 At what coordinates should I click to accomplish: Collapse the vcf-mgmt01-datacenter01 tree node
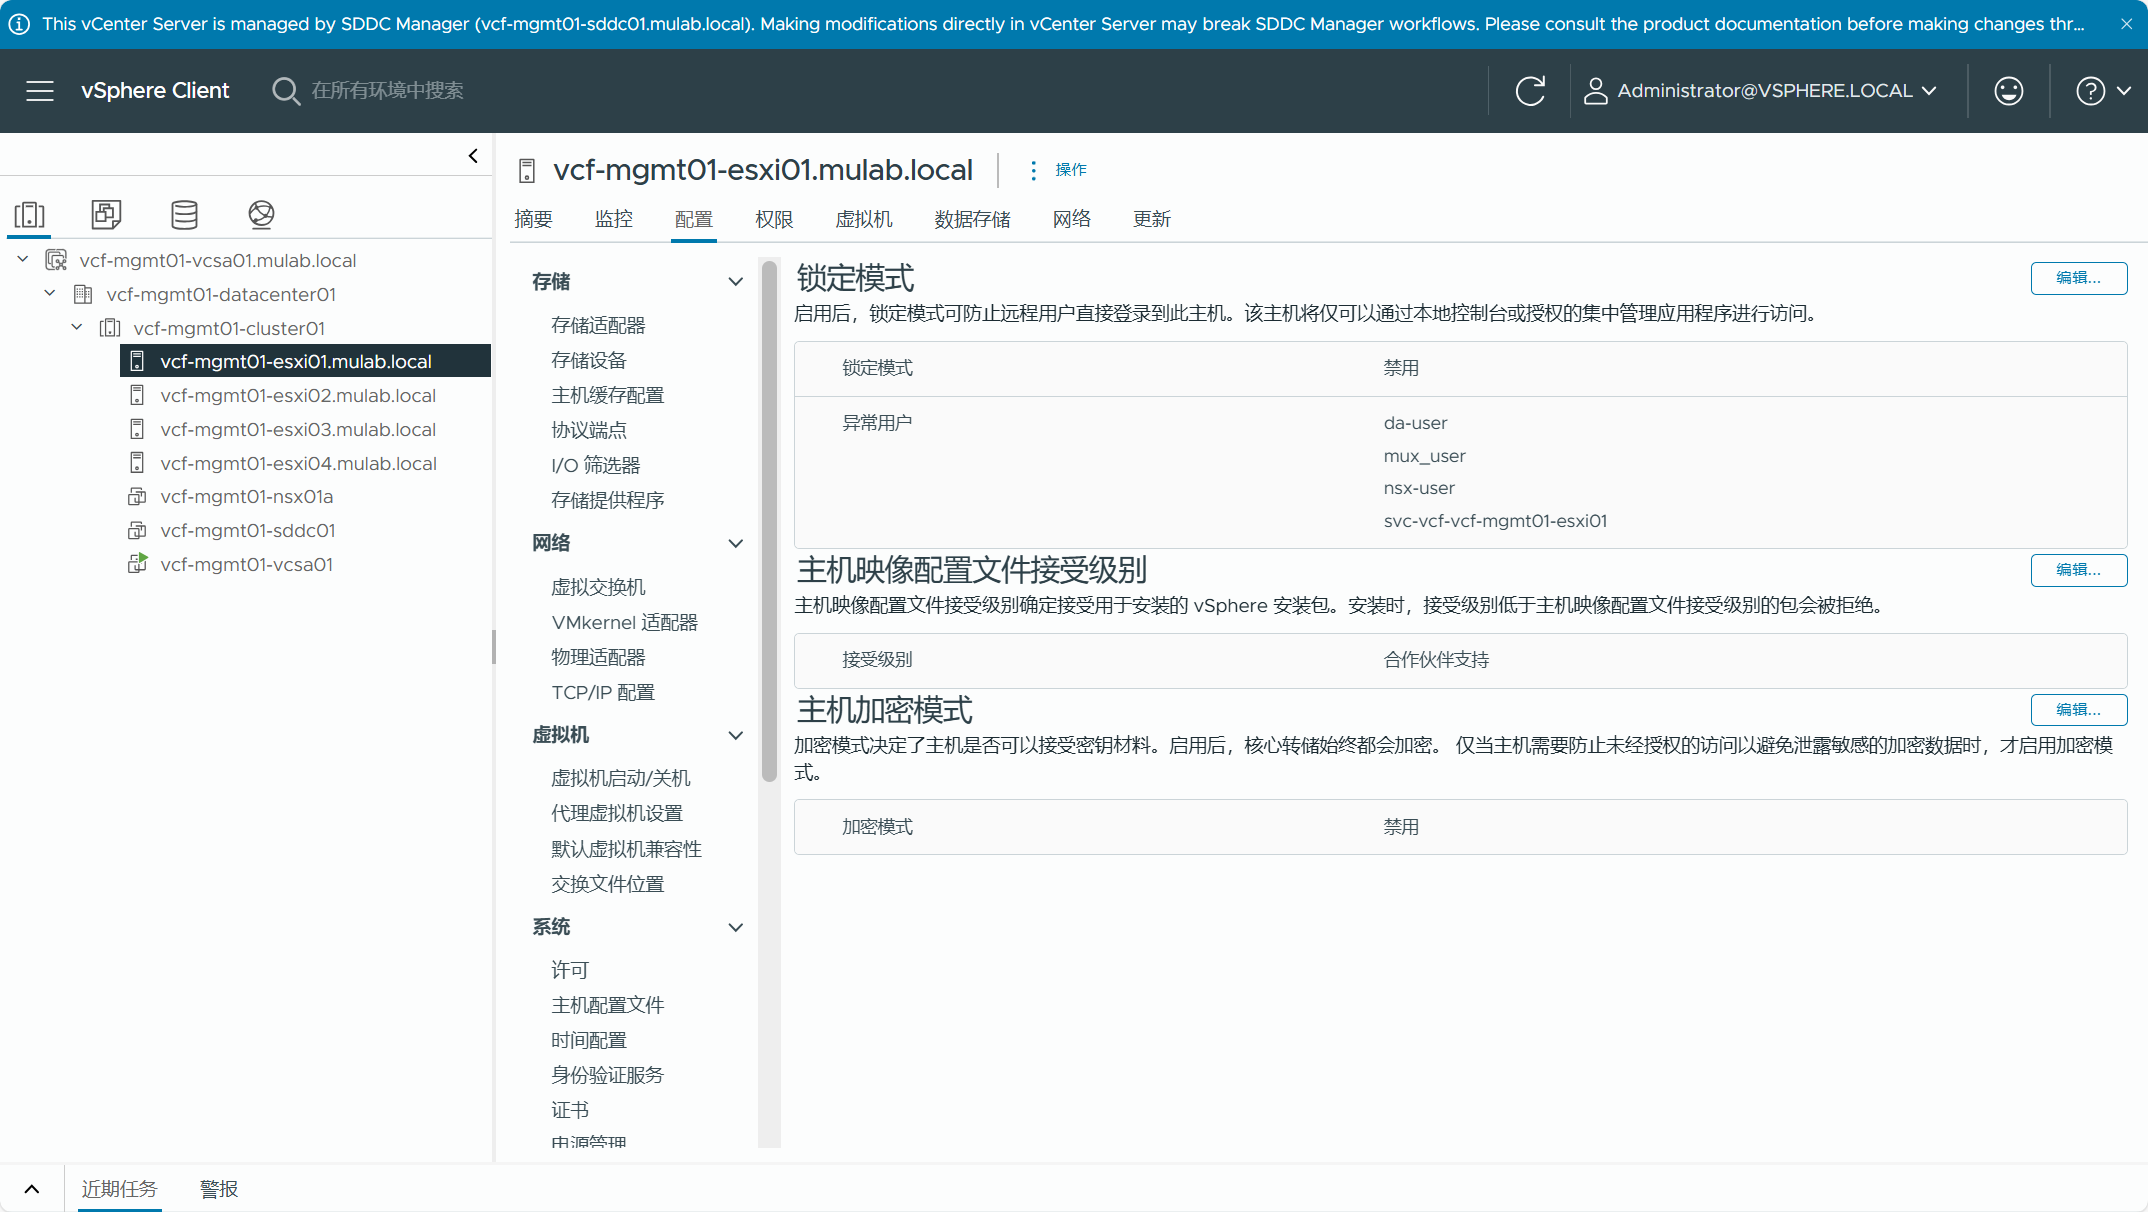pos(50,294)
